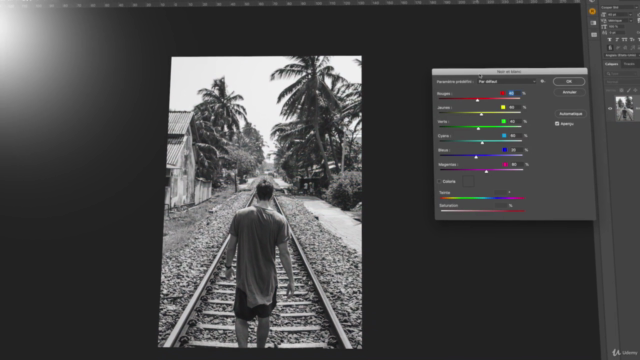640x360 pixels.
Task: Click the Teinte hue rainbow slider
Action: pos(482,198)
